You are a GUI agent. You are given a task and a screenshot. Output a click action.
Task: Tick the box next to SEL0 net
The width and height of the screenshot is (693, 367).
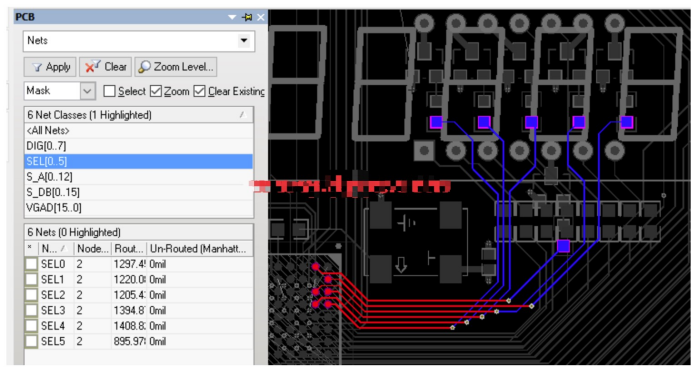(x=31, y=264)
